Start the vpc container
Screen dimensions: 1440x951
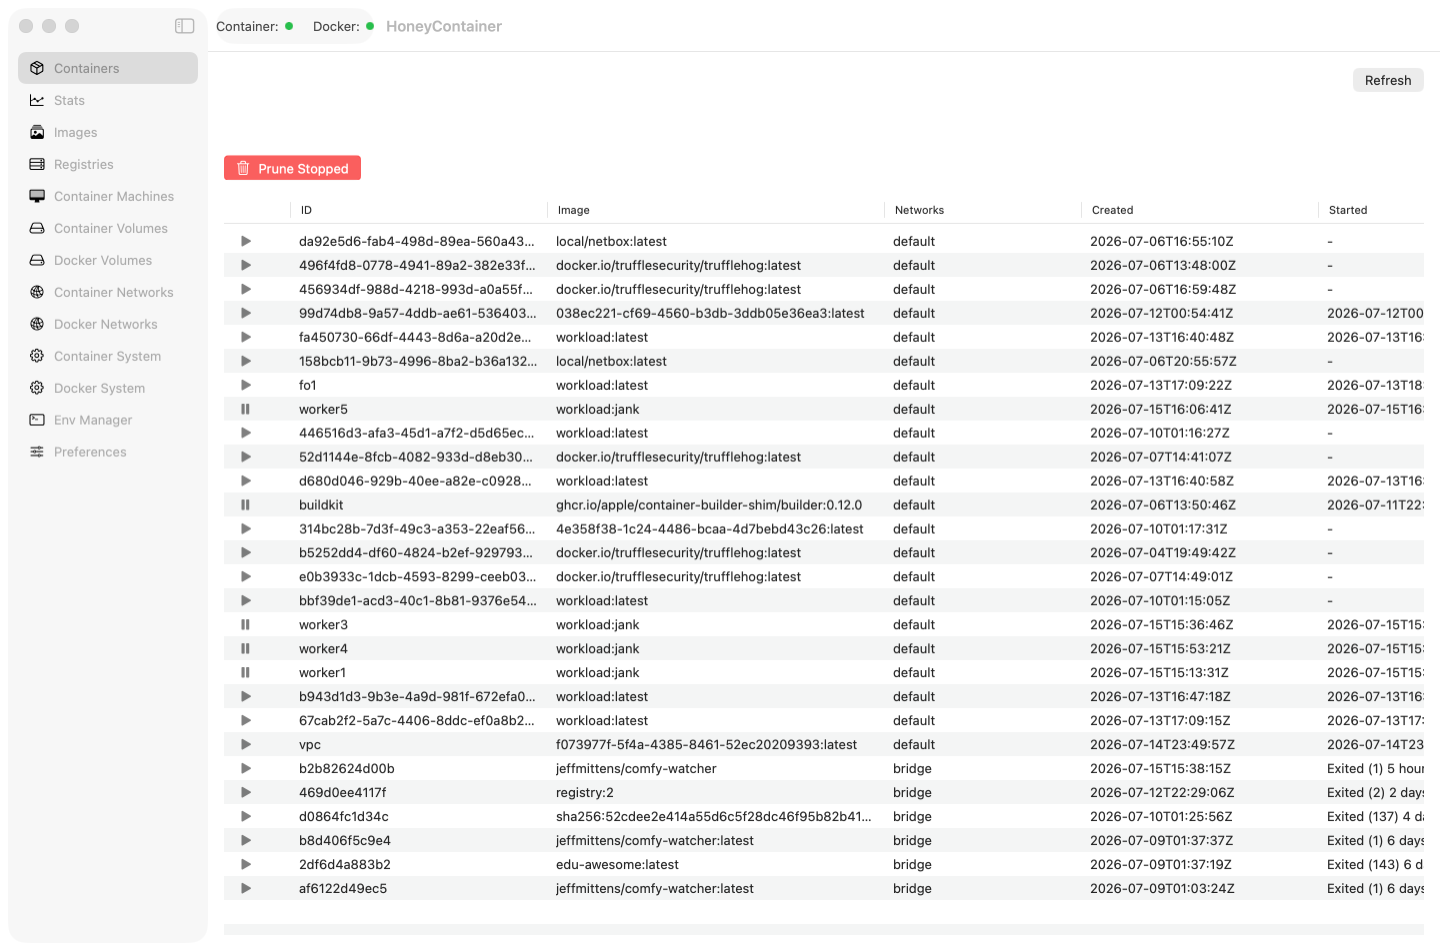pyautogui.click(x=246, y=745)
